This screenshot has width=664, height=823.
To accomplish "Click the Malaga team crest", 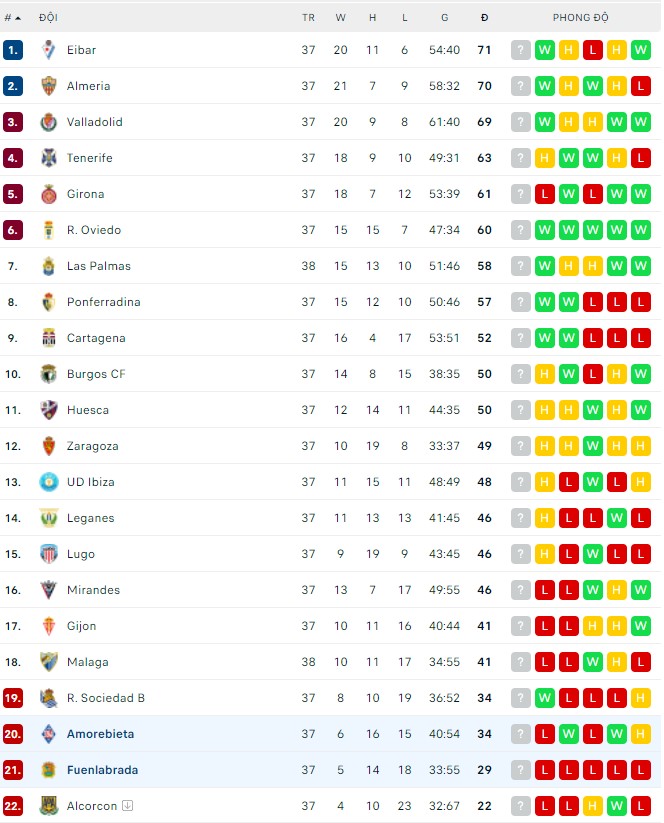I will pos(49,662).
